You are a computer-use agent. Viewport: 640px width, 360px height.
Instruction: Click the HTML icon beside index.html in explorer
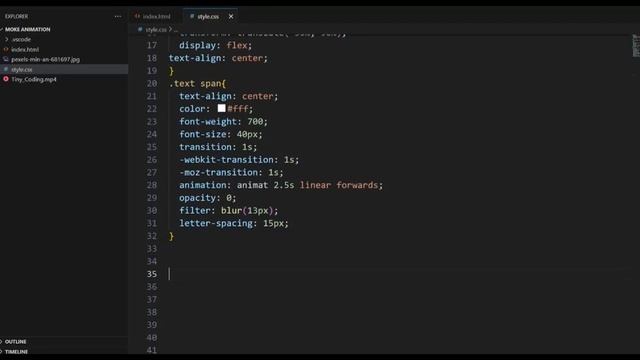[6, 49]
